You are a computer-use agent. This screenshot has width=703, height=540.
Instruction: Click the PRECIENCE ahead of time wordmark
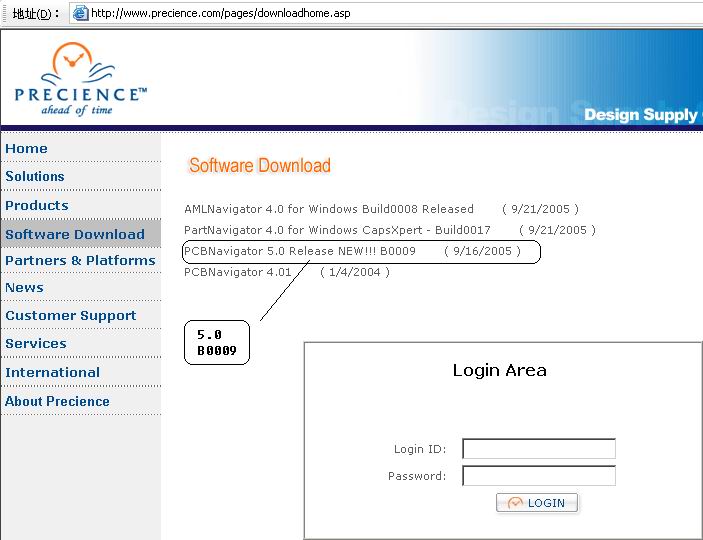tap(80, 101)
